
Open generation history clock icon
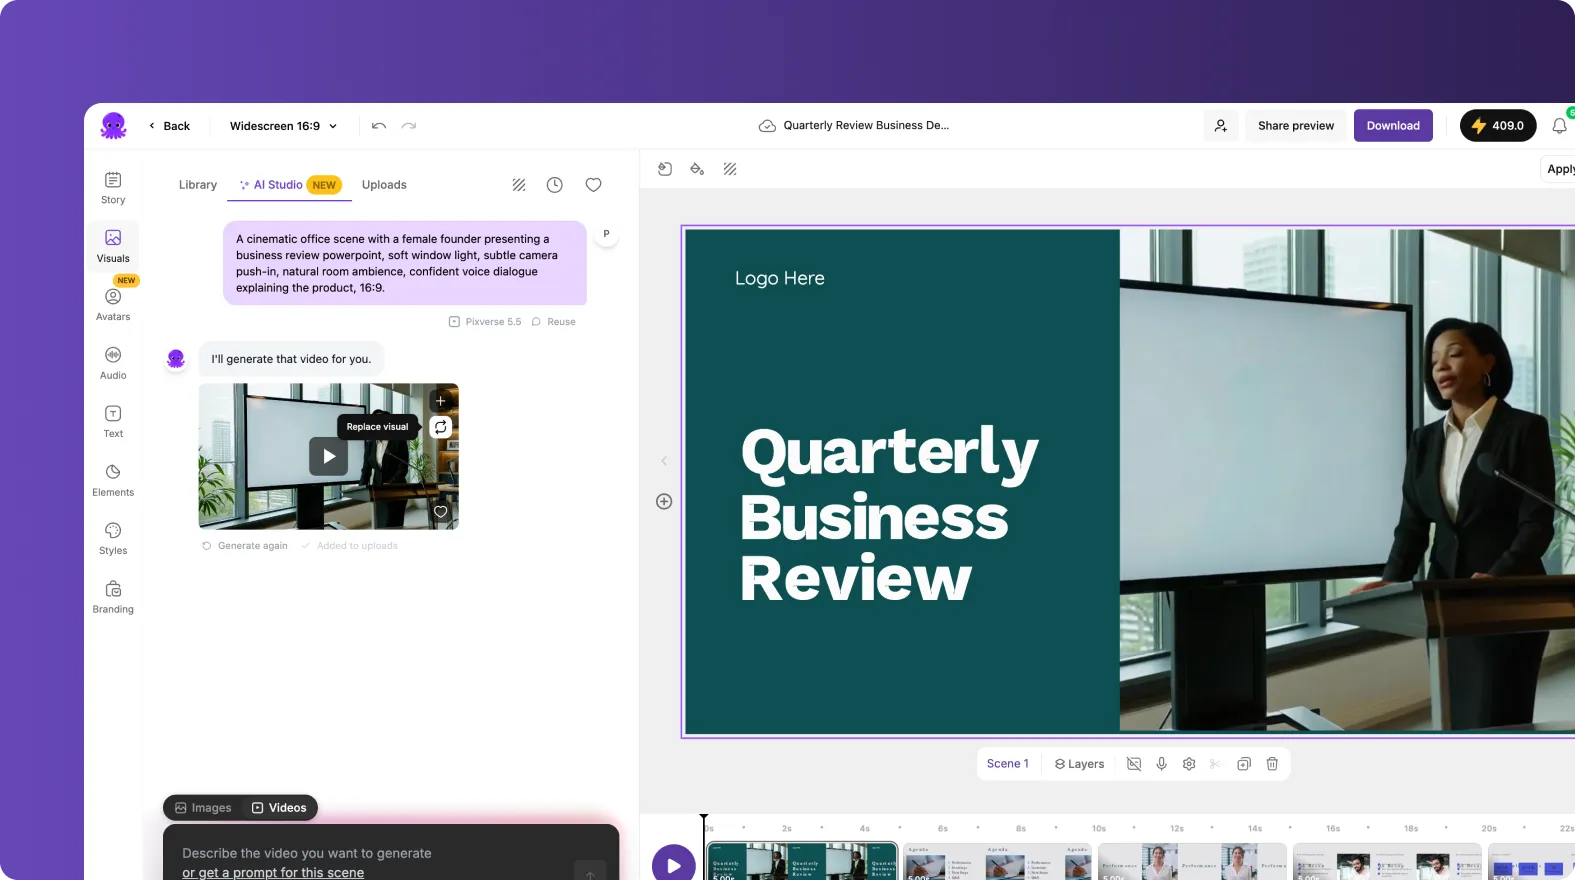coord(555,185)
